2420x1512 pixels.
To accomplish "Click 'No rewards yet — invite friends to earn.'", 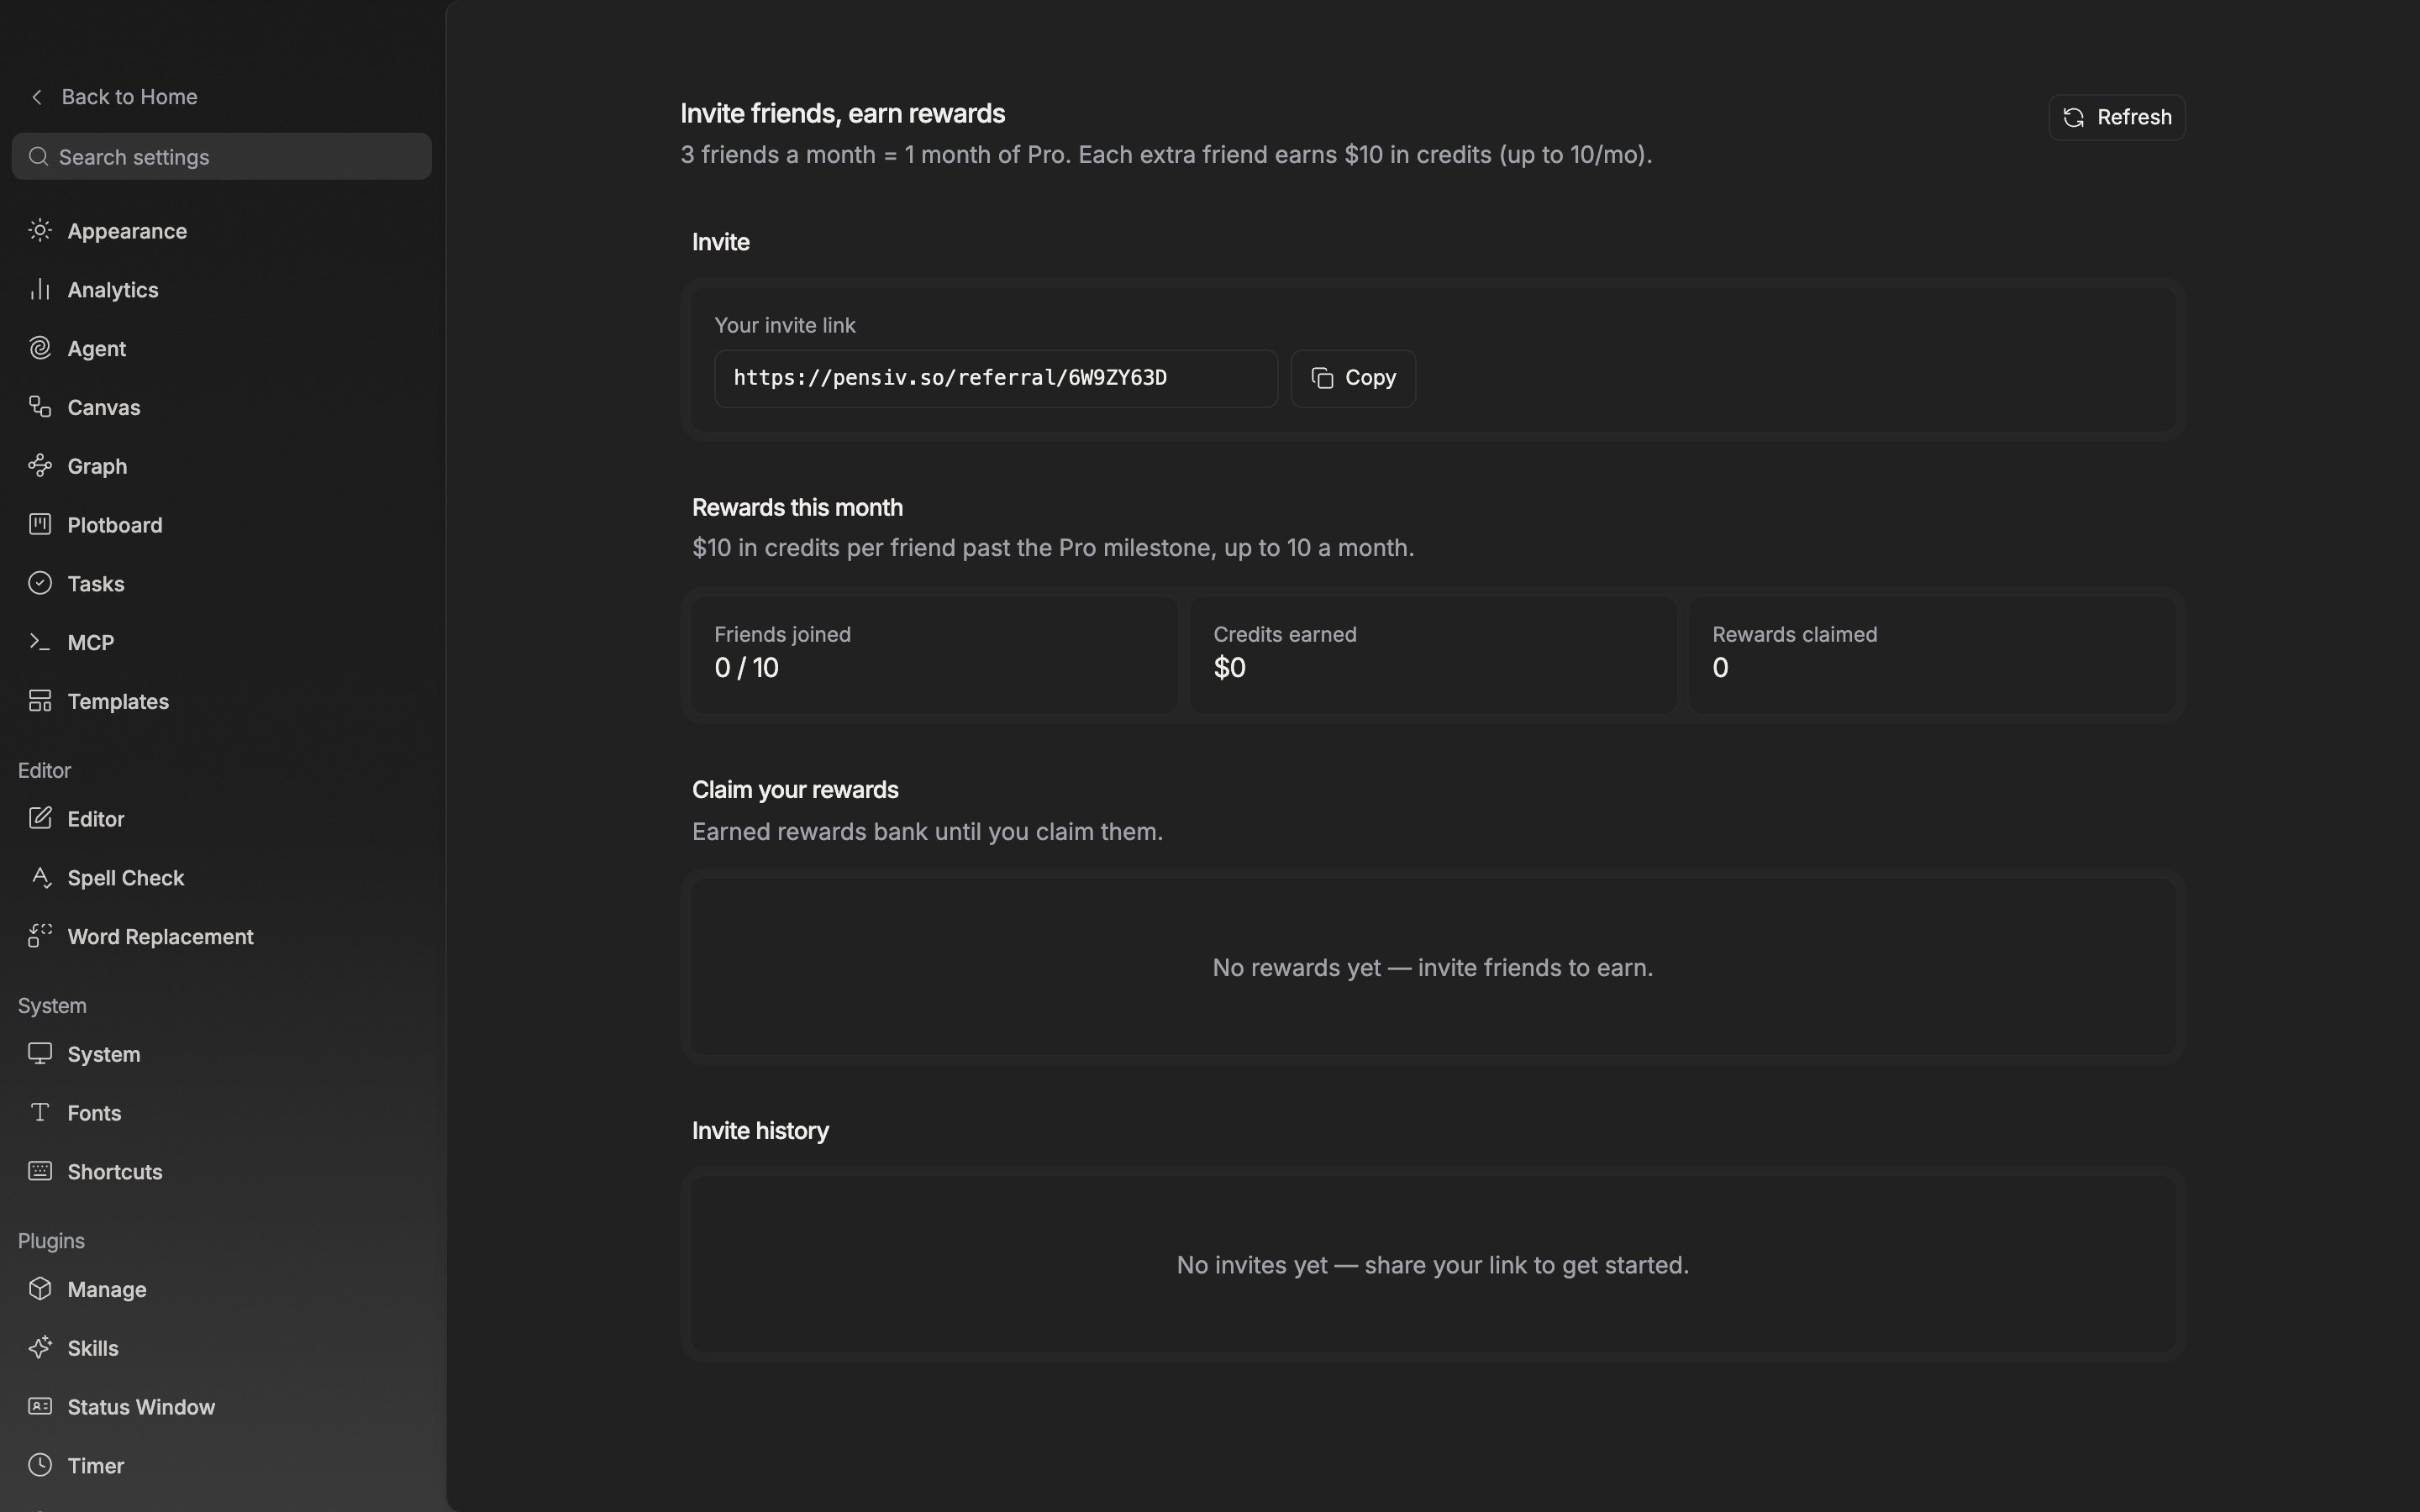I will pyautogui.click(x=1432, y=968).
